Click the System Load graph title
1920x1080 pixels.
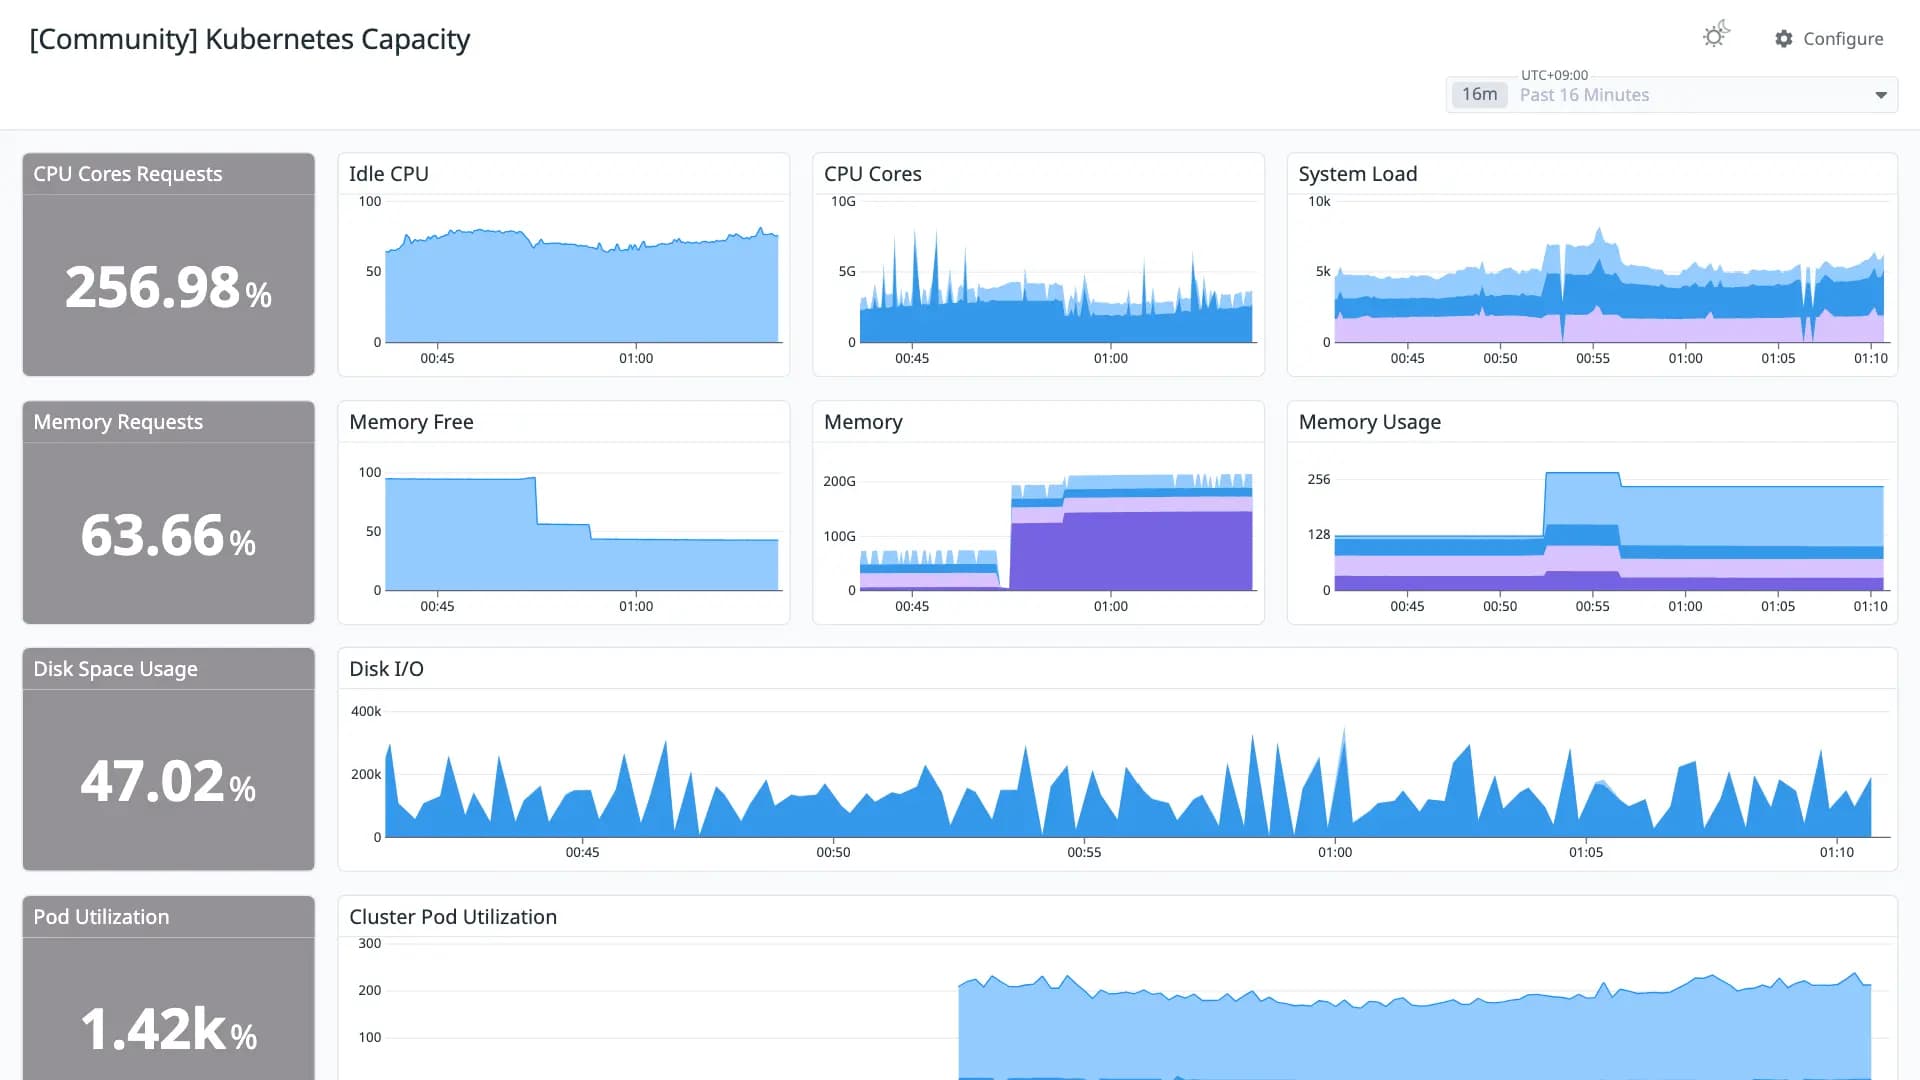pos(1357,174)
